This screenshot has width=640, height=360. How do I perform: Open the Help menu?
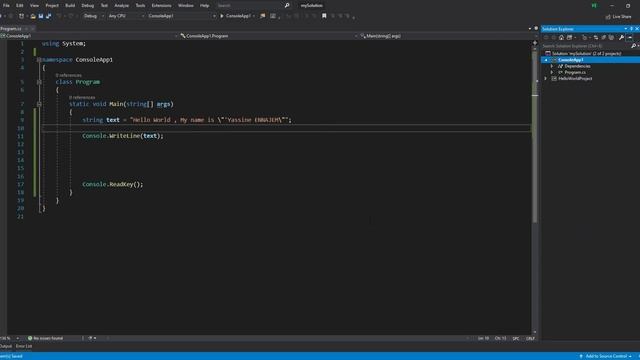click(204, 5)
